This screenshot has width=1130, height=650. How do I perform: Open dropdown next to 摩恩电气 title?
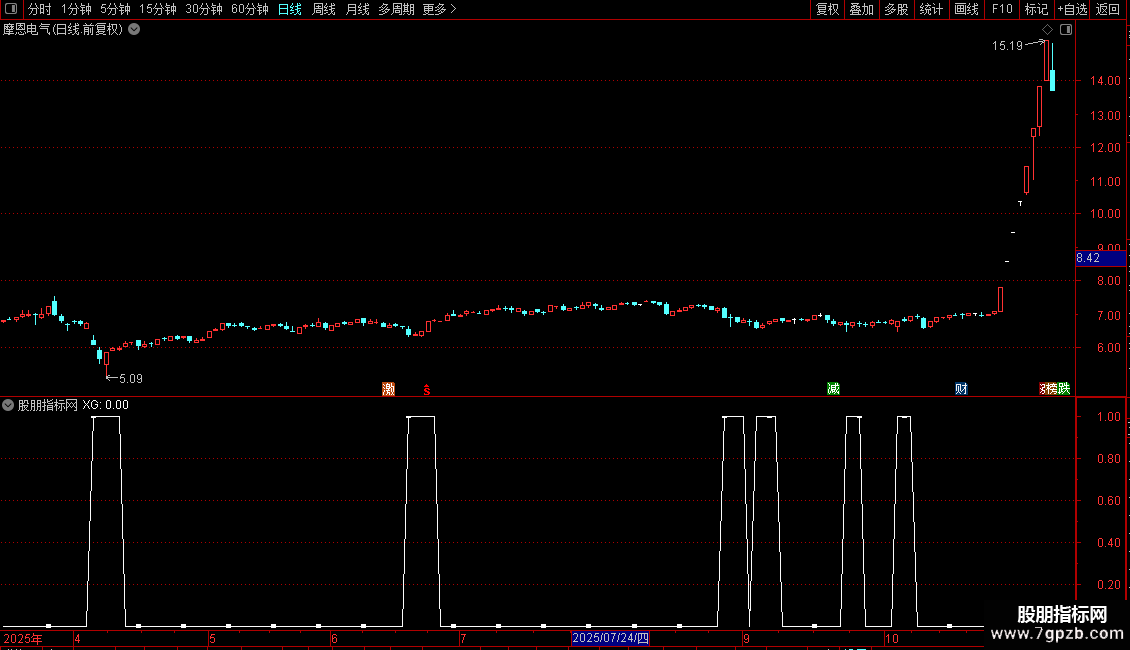134,30
